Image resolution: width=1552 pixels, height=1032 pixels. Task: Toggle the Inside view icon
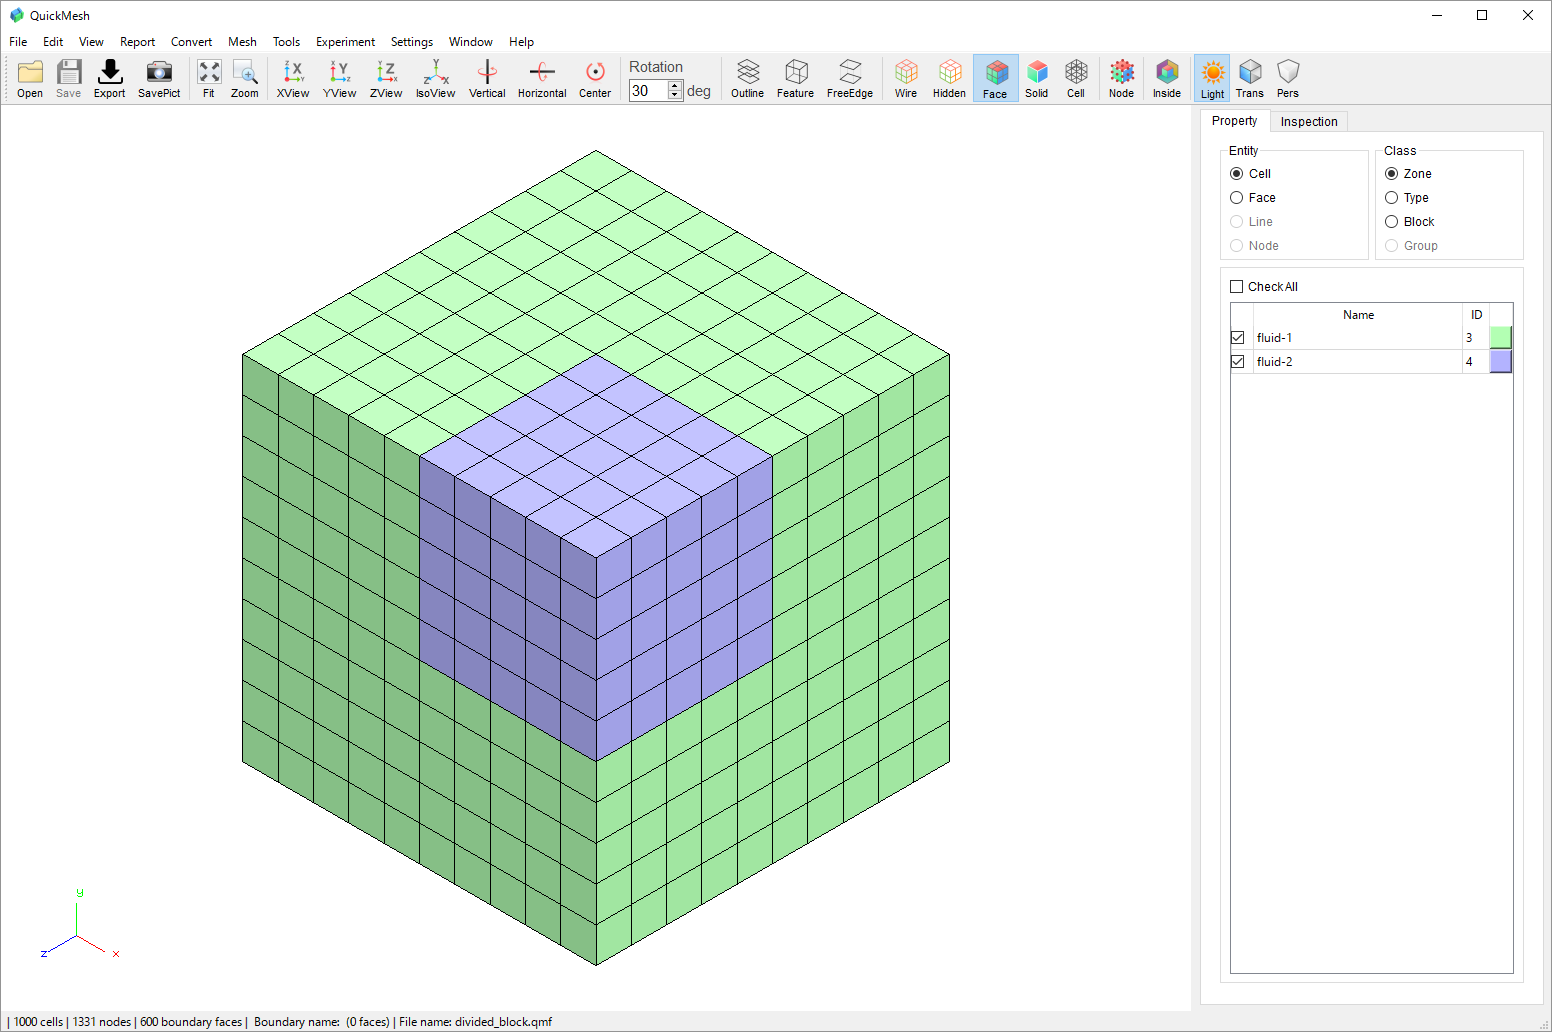tap(1167, 78)
